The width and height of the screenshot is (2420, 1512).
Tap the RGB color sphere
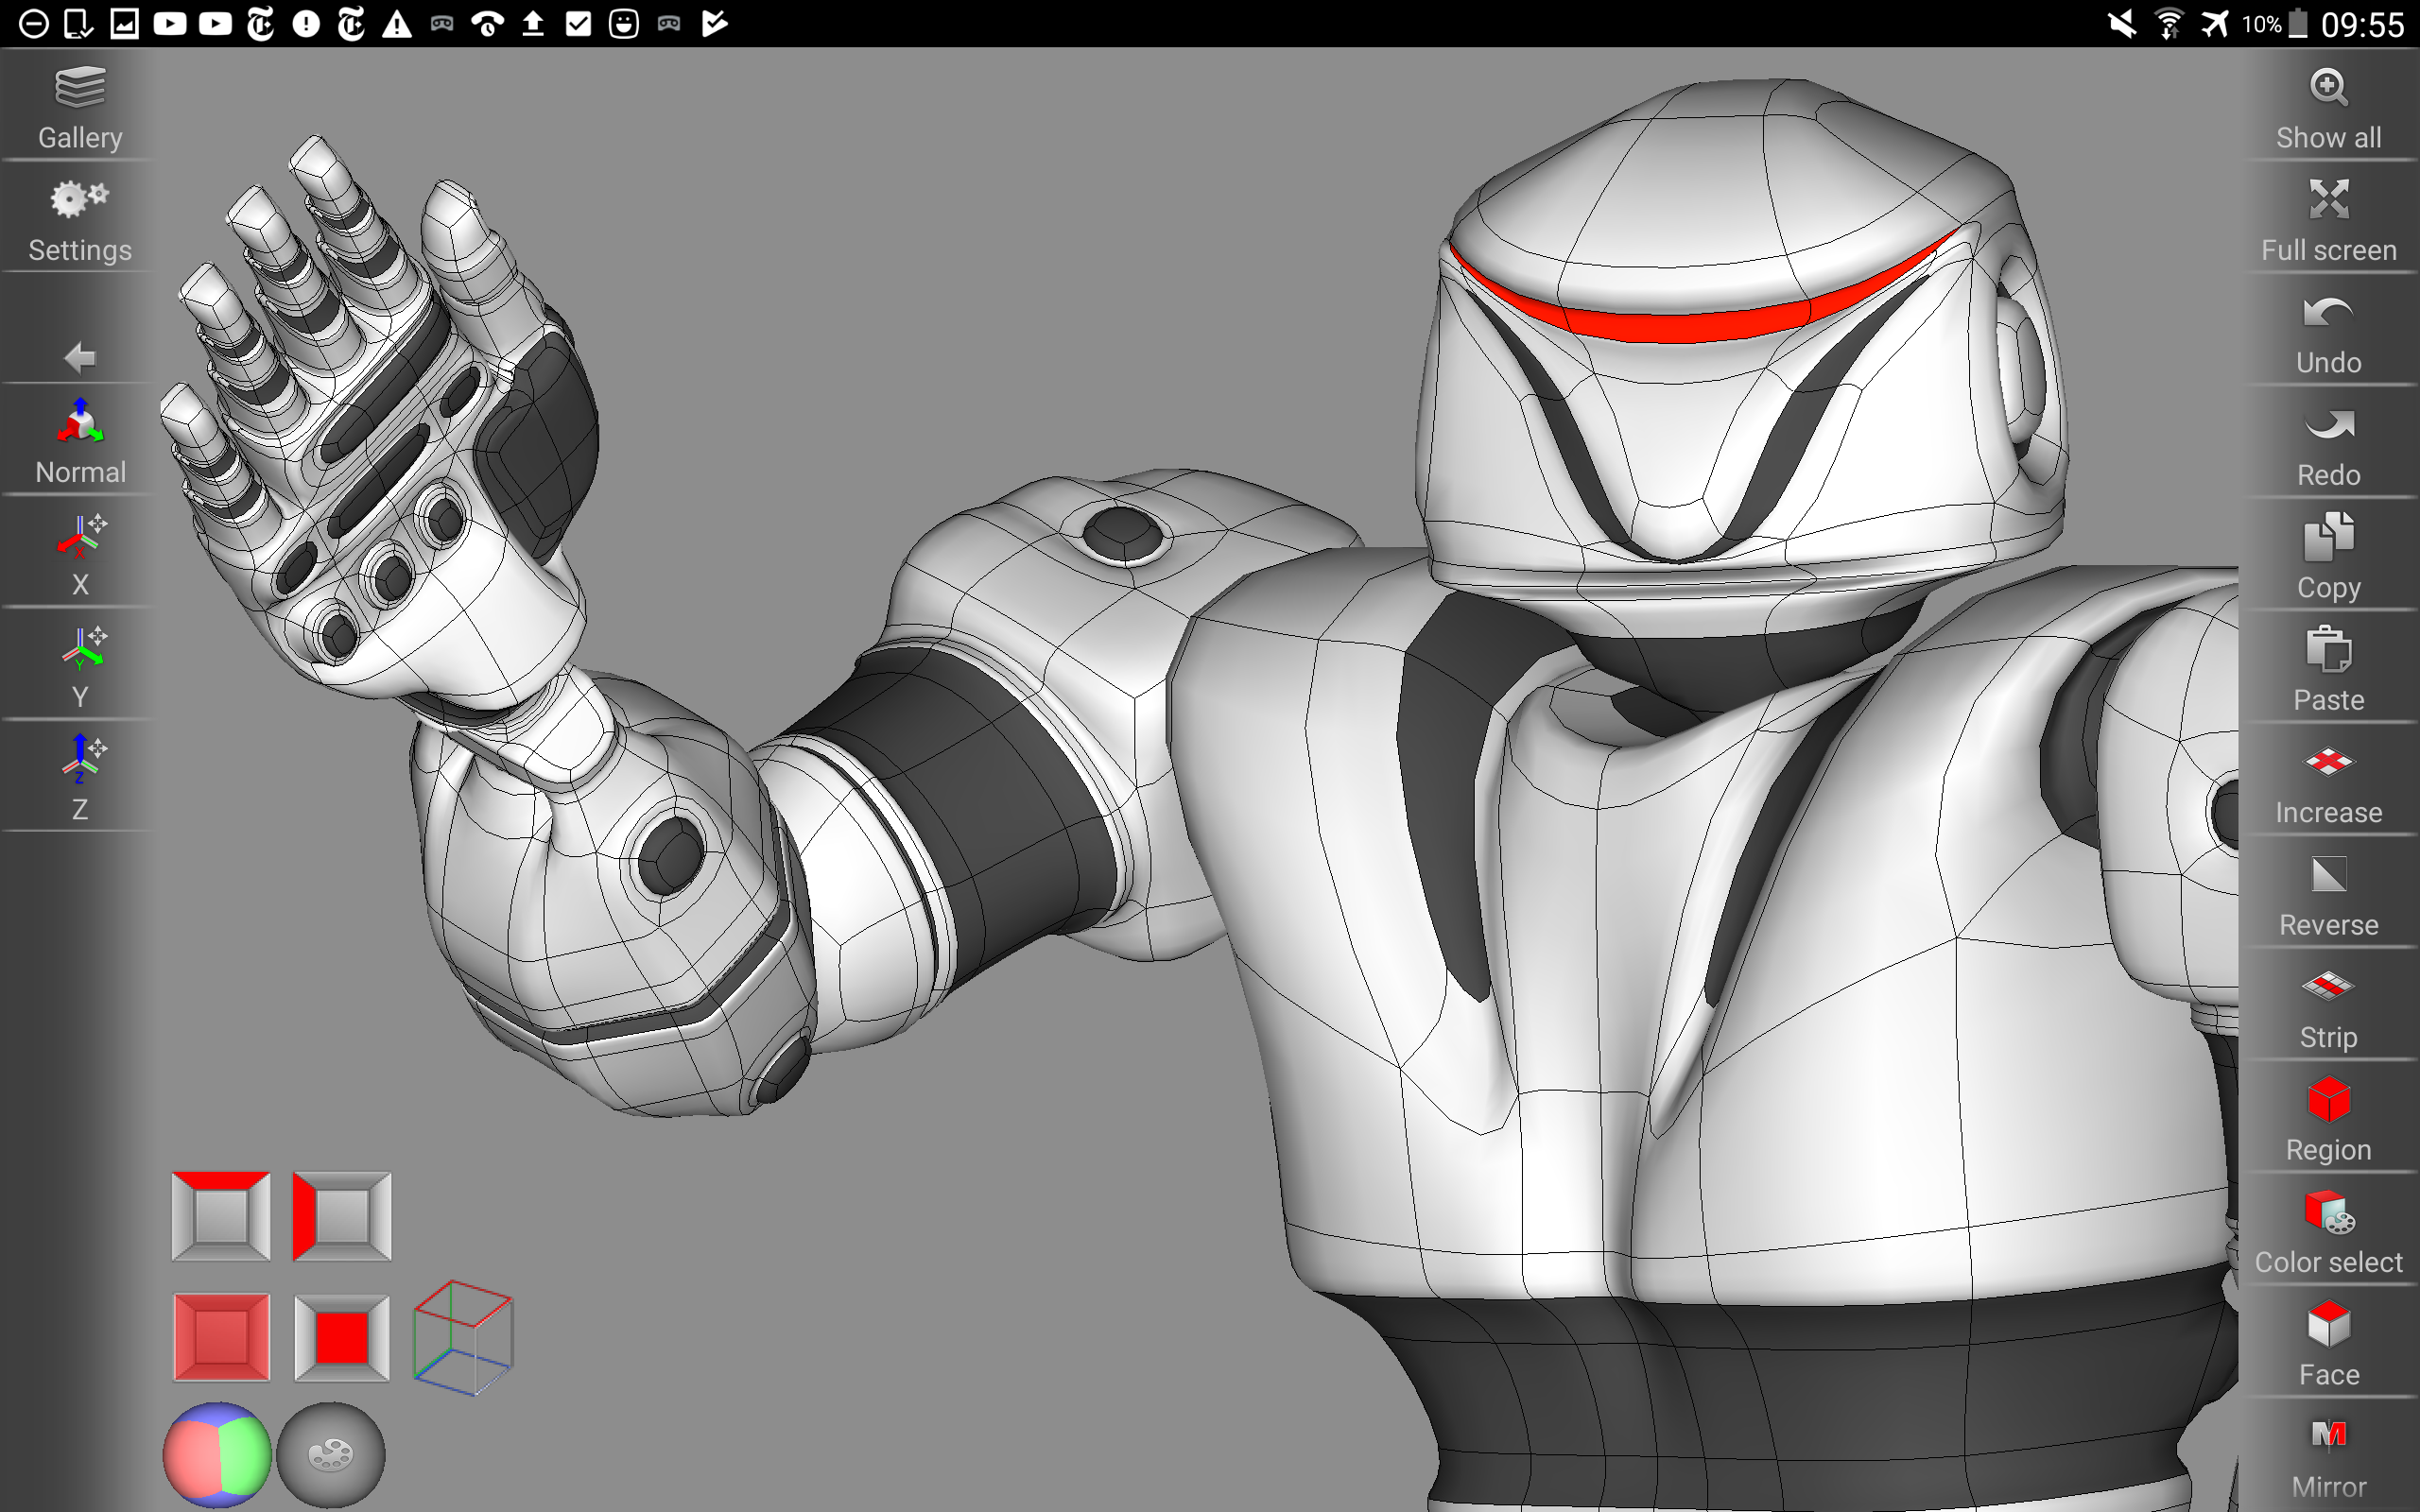pyautogui.click(x=217, y=1454)
